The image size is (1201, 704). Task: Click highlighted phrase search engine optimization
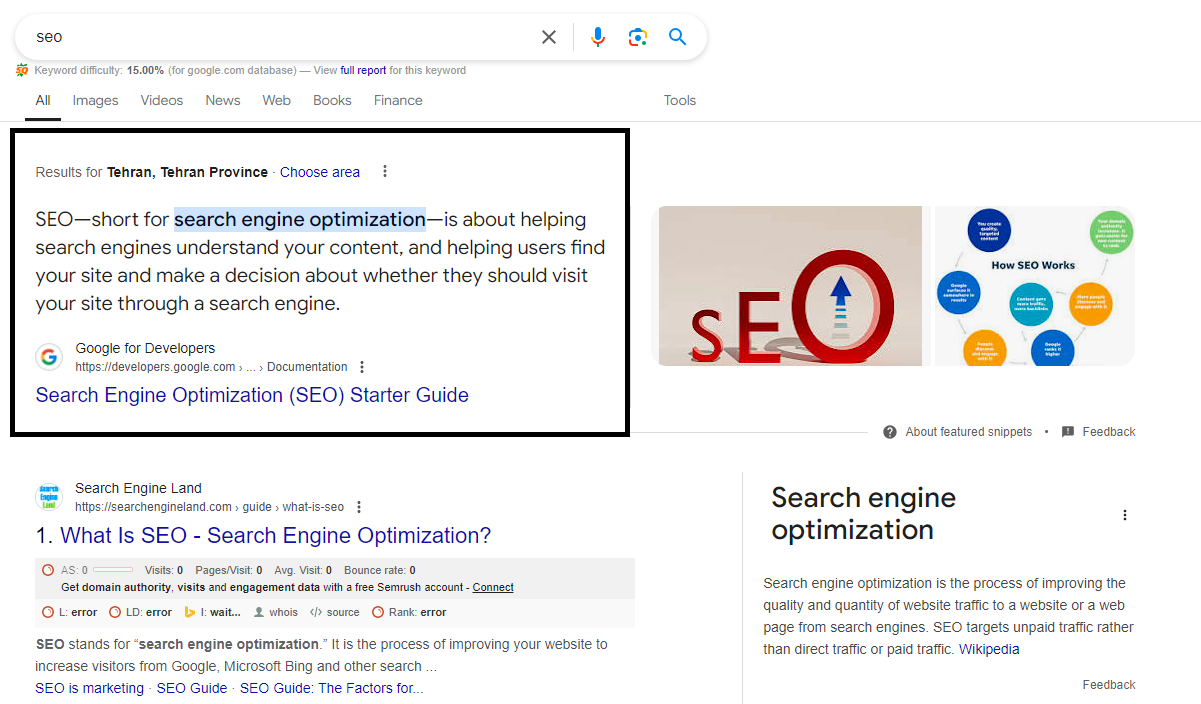pos(300,219)
